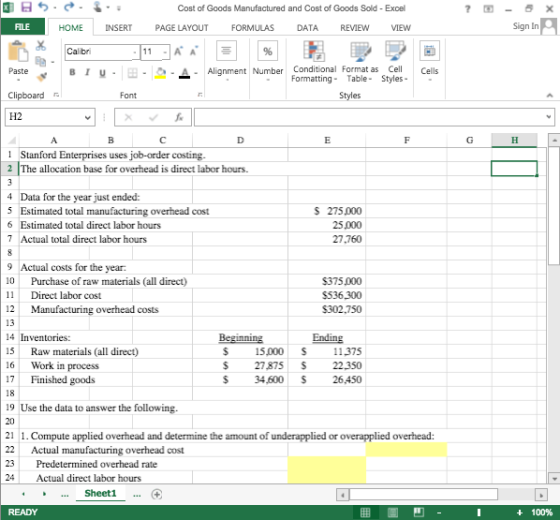The height and width of the screenshot is (520, 560).
Task: Toggle Bold formatting
Action: (72, 72)
